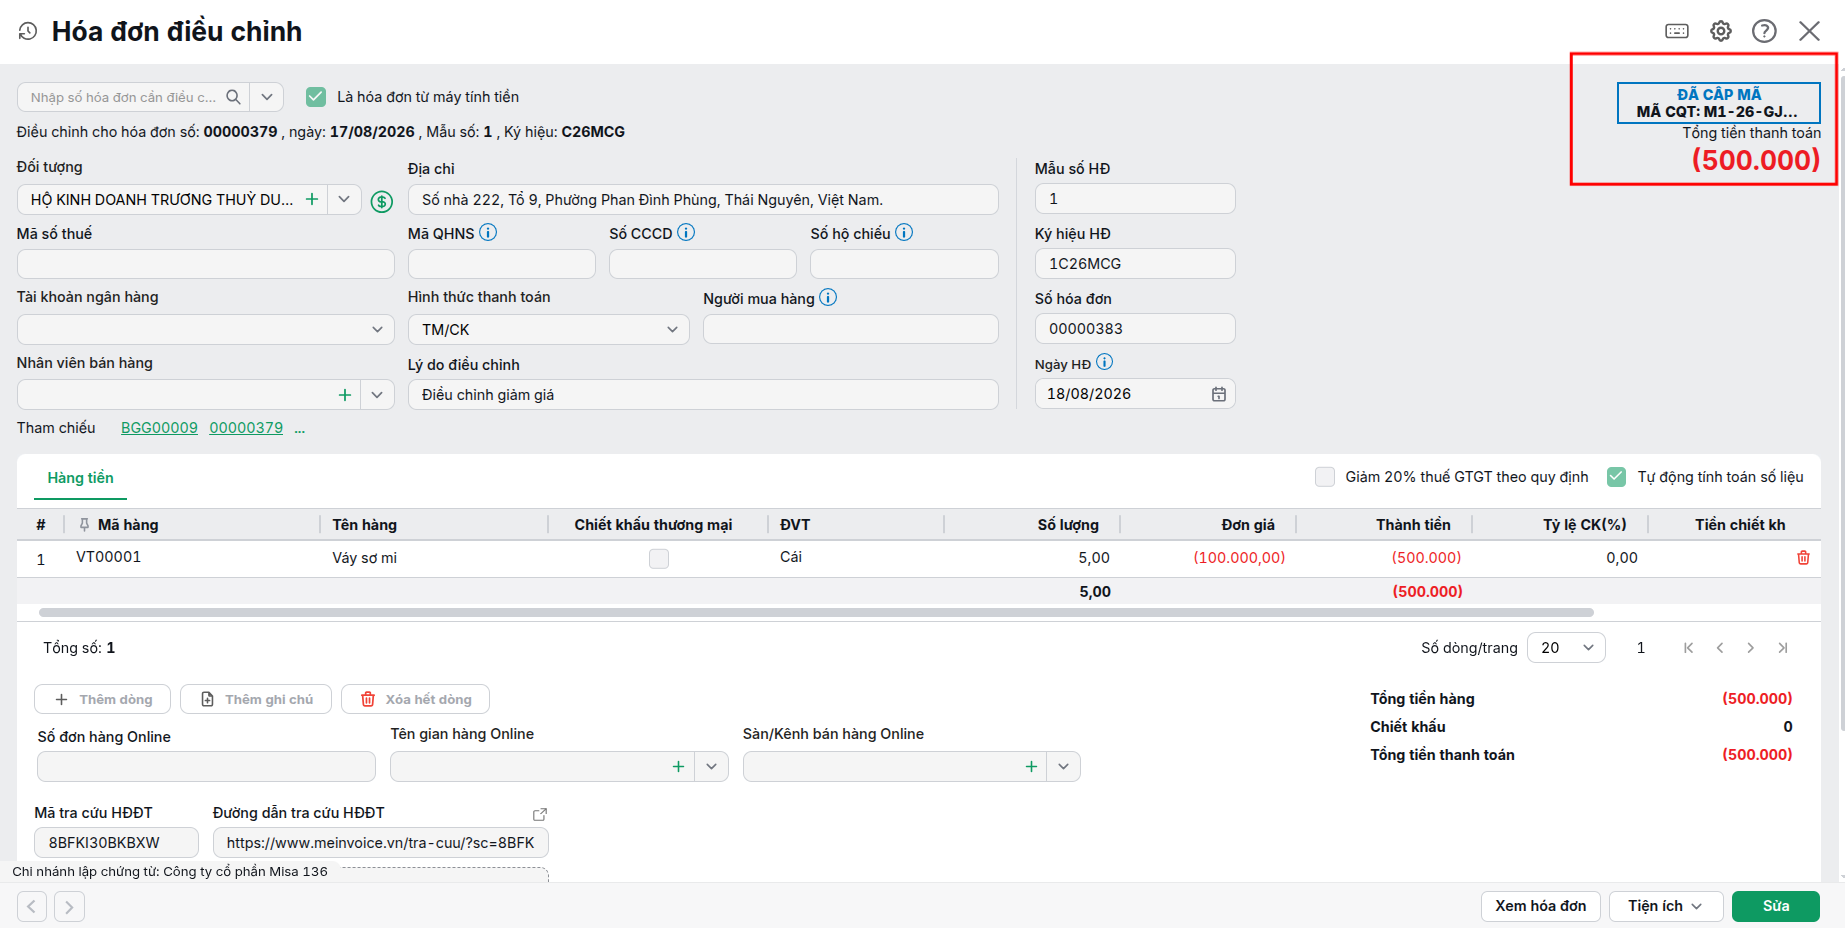This screenshot has height=928, width=1845.
Task: Click the Mẫu số HĐ field
Action: tap(1135, 199)
